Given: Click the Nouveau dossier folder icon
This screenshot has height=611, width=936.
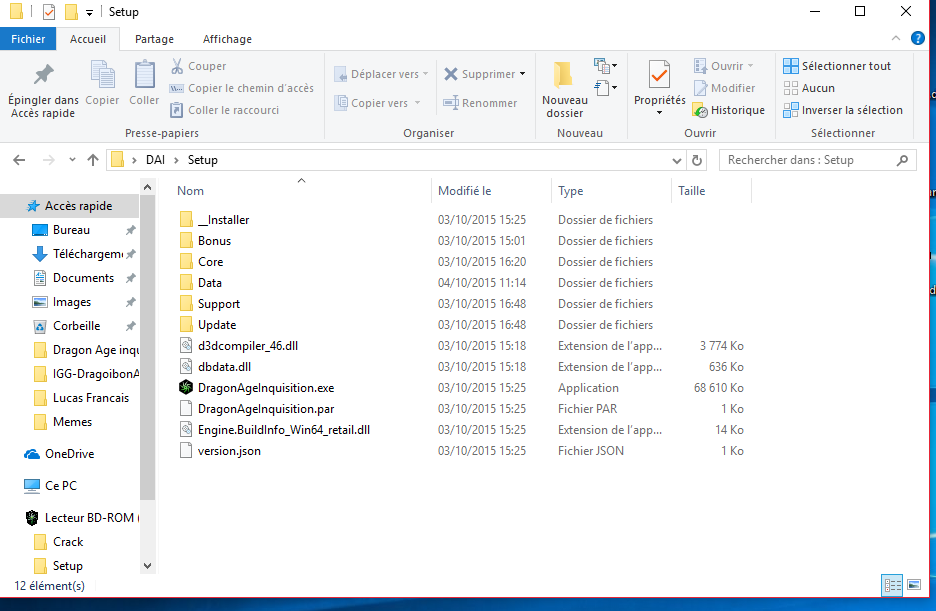Looking at the screenshot, I should 564,76.
